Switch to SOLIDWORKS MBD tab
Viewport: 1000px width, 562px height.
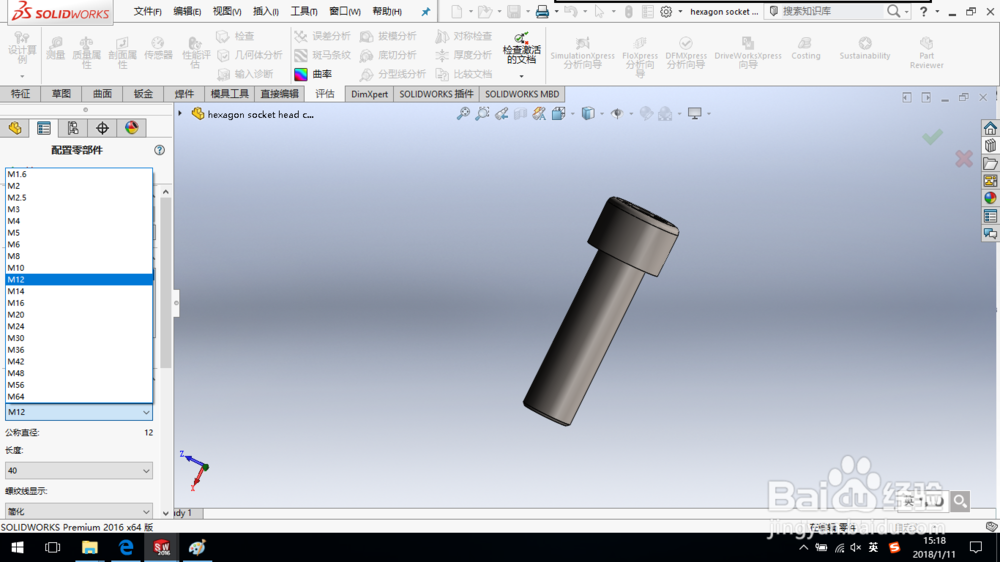click(522, 94)
